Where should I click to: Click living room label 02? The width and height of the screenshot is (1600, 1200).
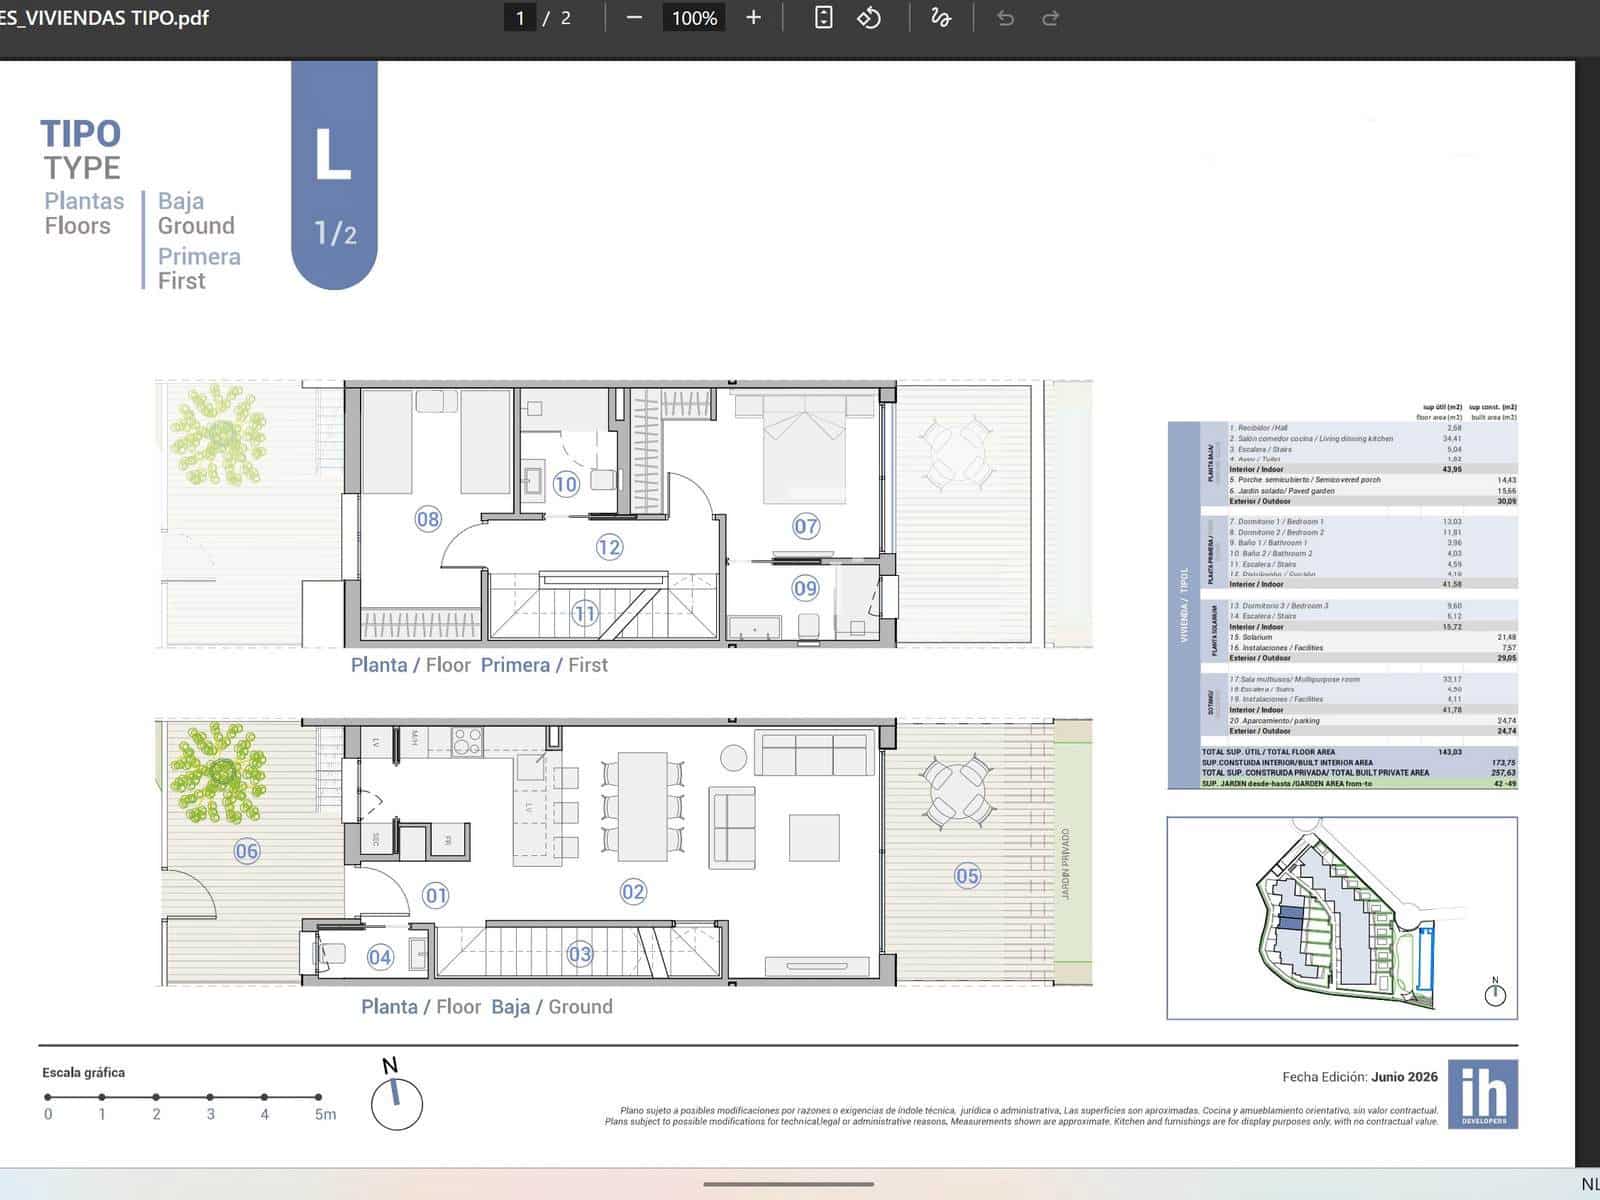(x=633, y=892)
